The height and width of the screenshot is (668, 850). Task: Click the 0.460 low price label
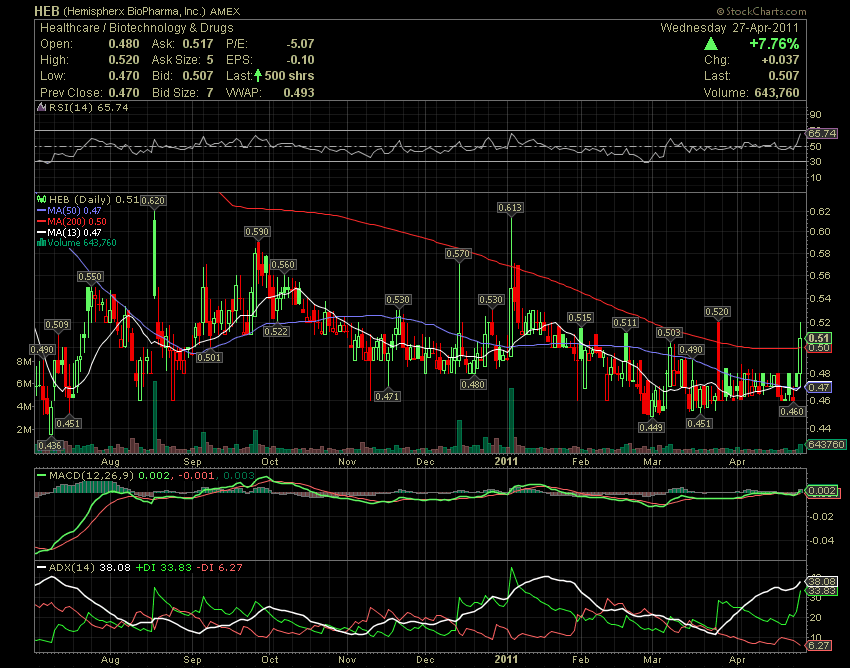tap(791, 412)
